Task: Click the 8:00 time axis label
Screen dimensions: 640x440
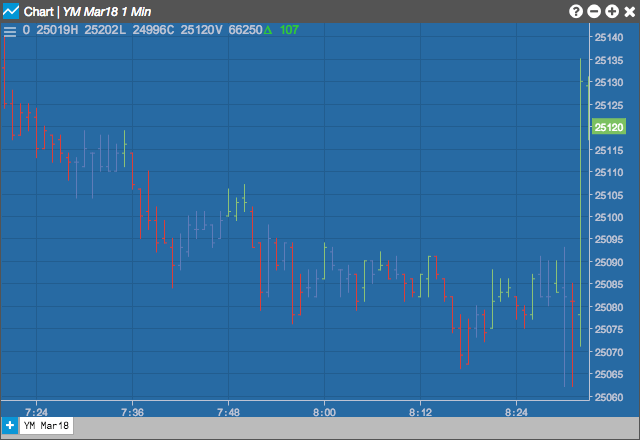Action: [324, 412]
